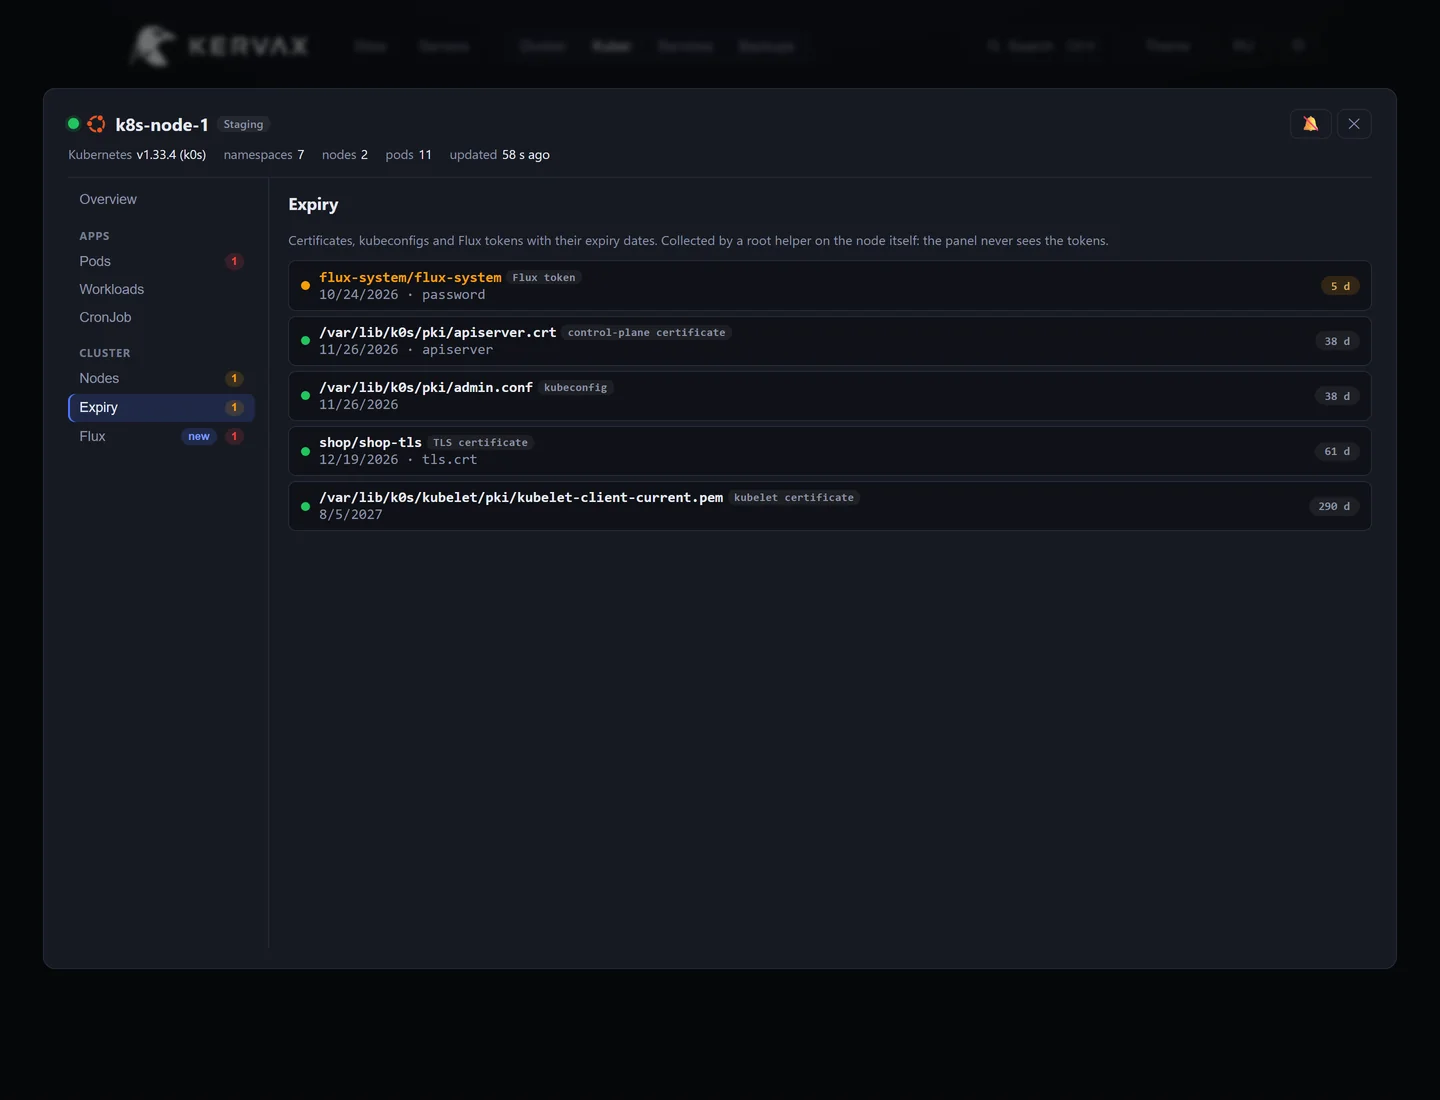Select the shop/shop-tls TLS certificate row
This screenshot has height=1100, width=1440.
tap(829, 451)
